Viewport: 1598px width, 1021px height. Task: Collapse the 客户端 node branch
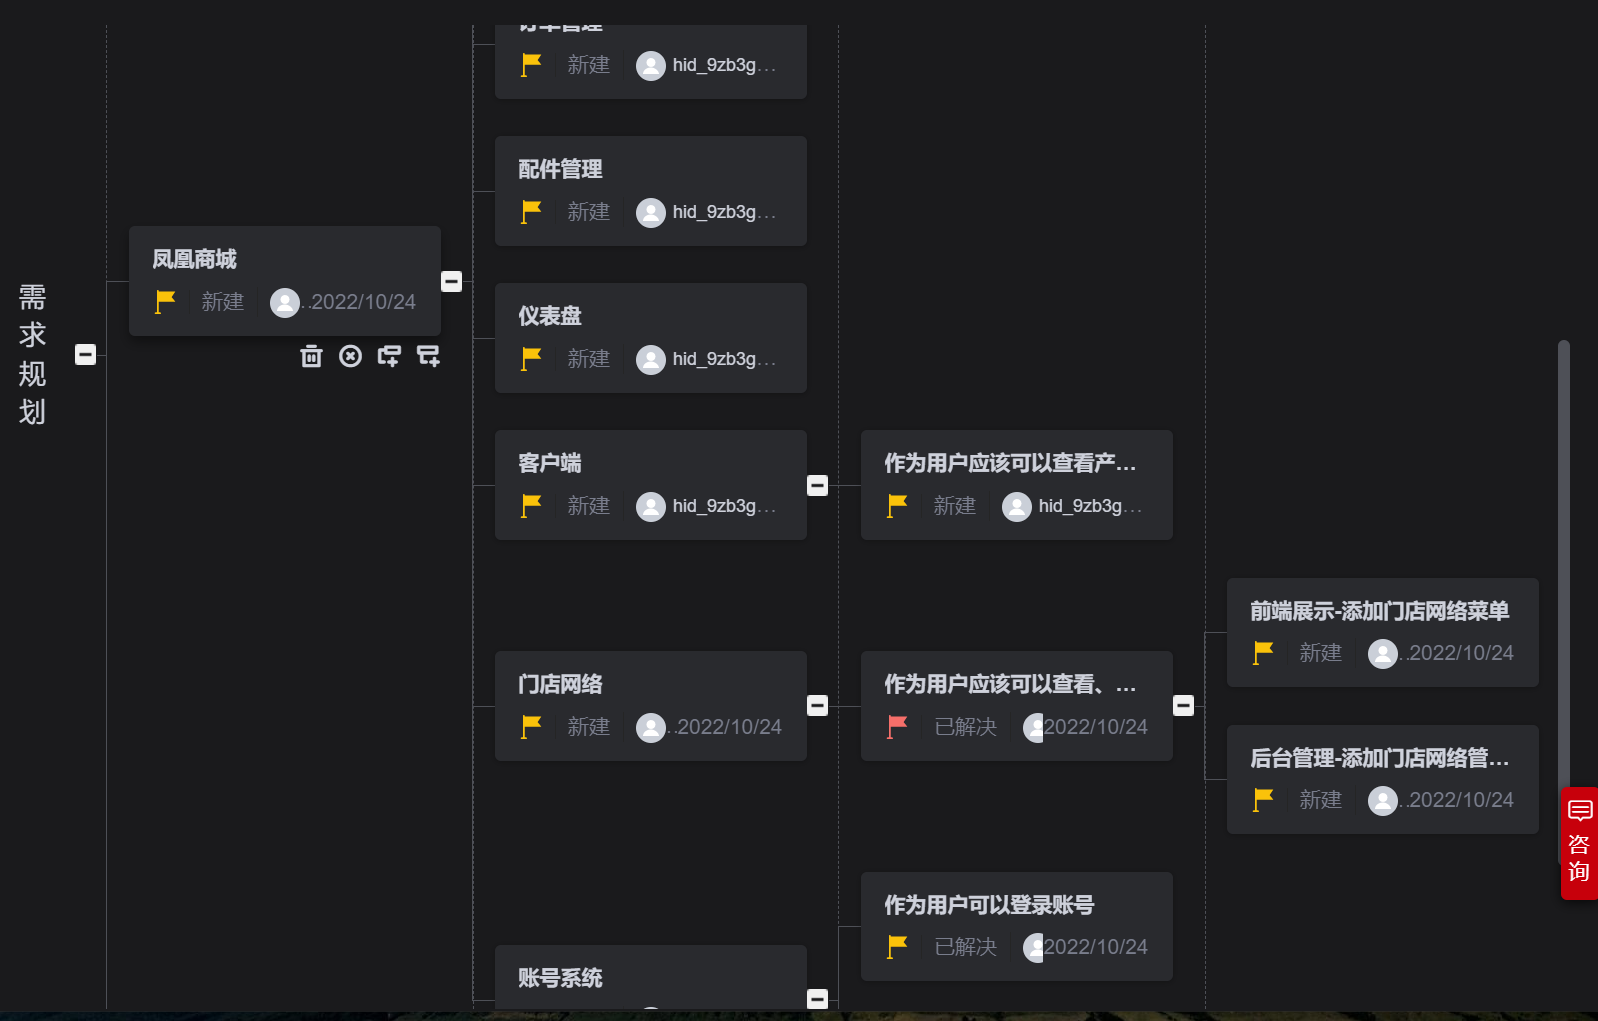pyautogui.click(x=818, y=485)
